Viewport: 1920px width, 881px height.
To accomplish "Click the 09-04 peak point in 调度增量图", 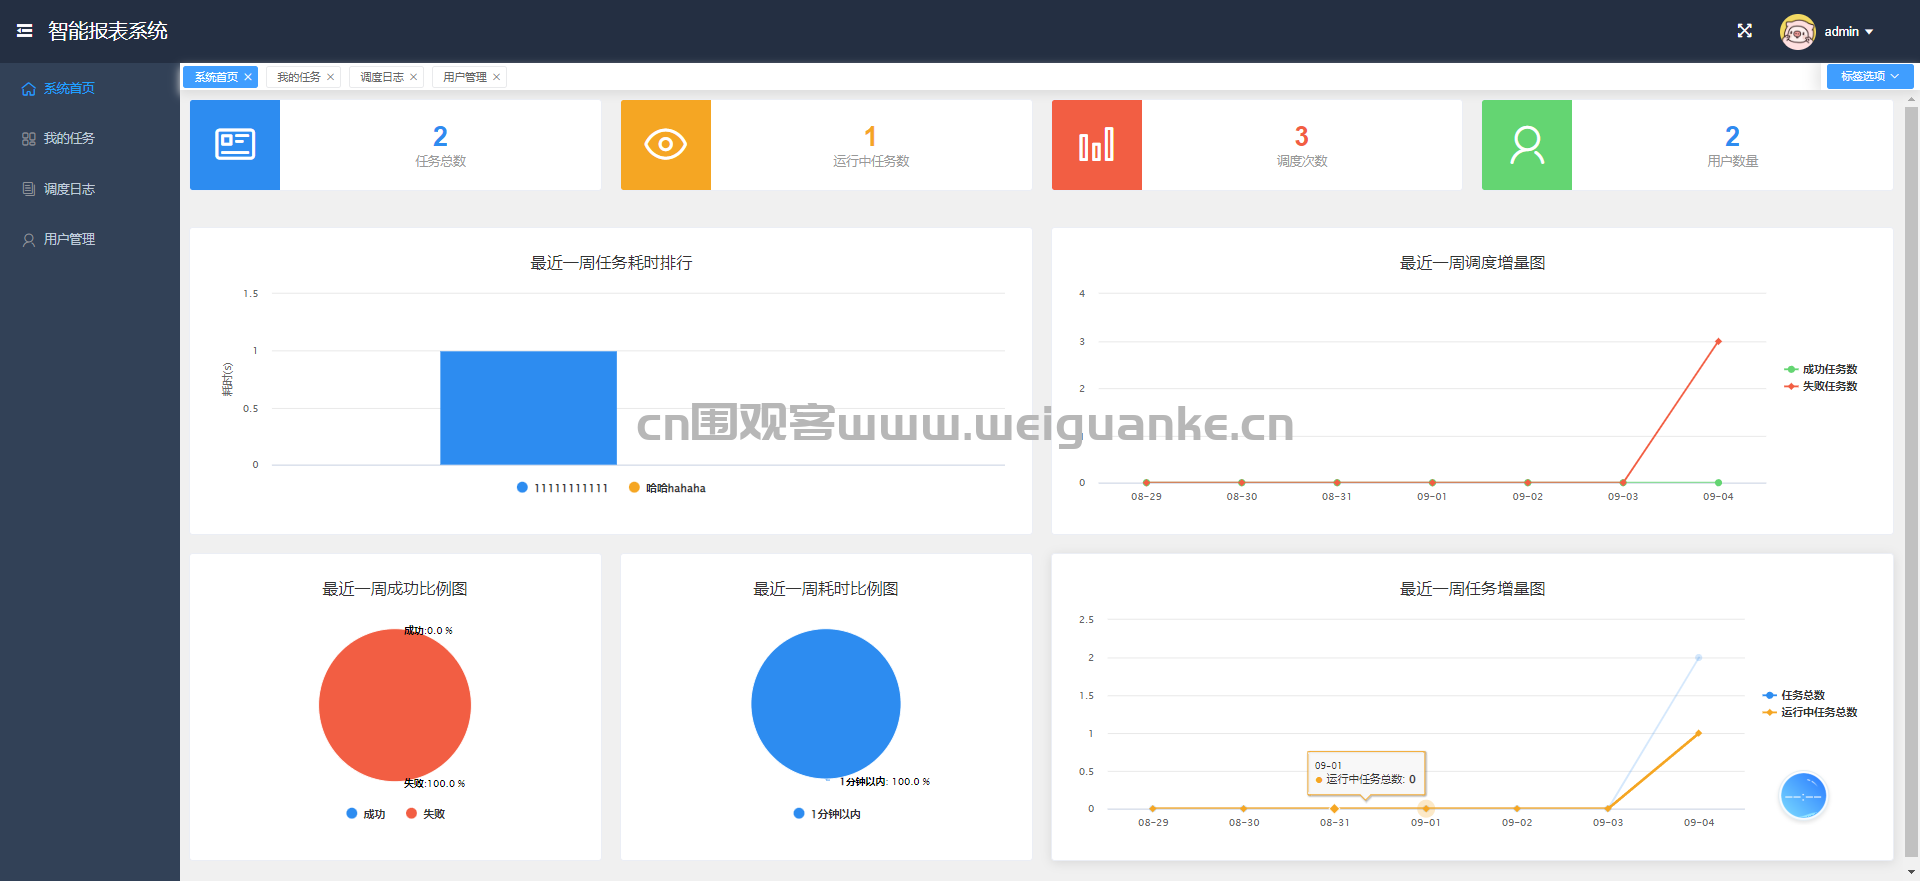I will point(1718,341).
